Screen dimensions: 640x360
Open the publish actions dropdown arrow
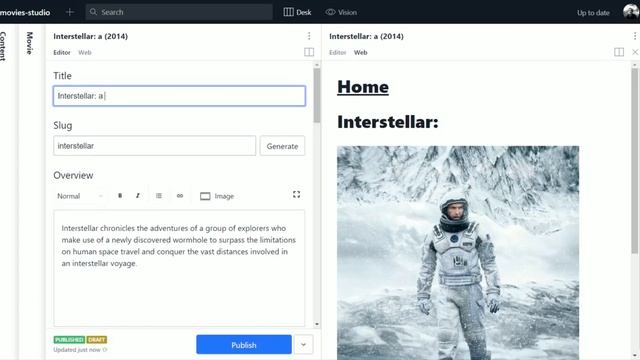click(303, 345)
